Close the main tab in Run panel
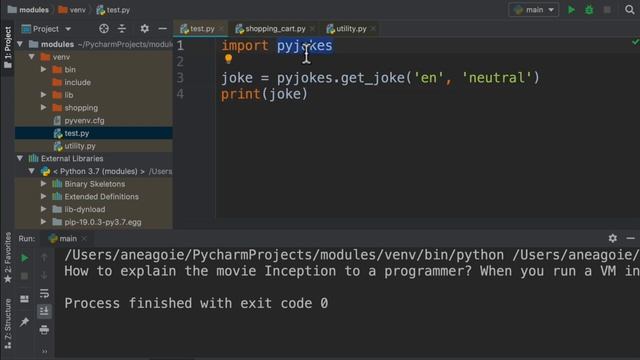This screenshot has height=360, width=640. 84,238
